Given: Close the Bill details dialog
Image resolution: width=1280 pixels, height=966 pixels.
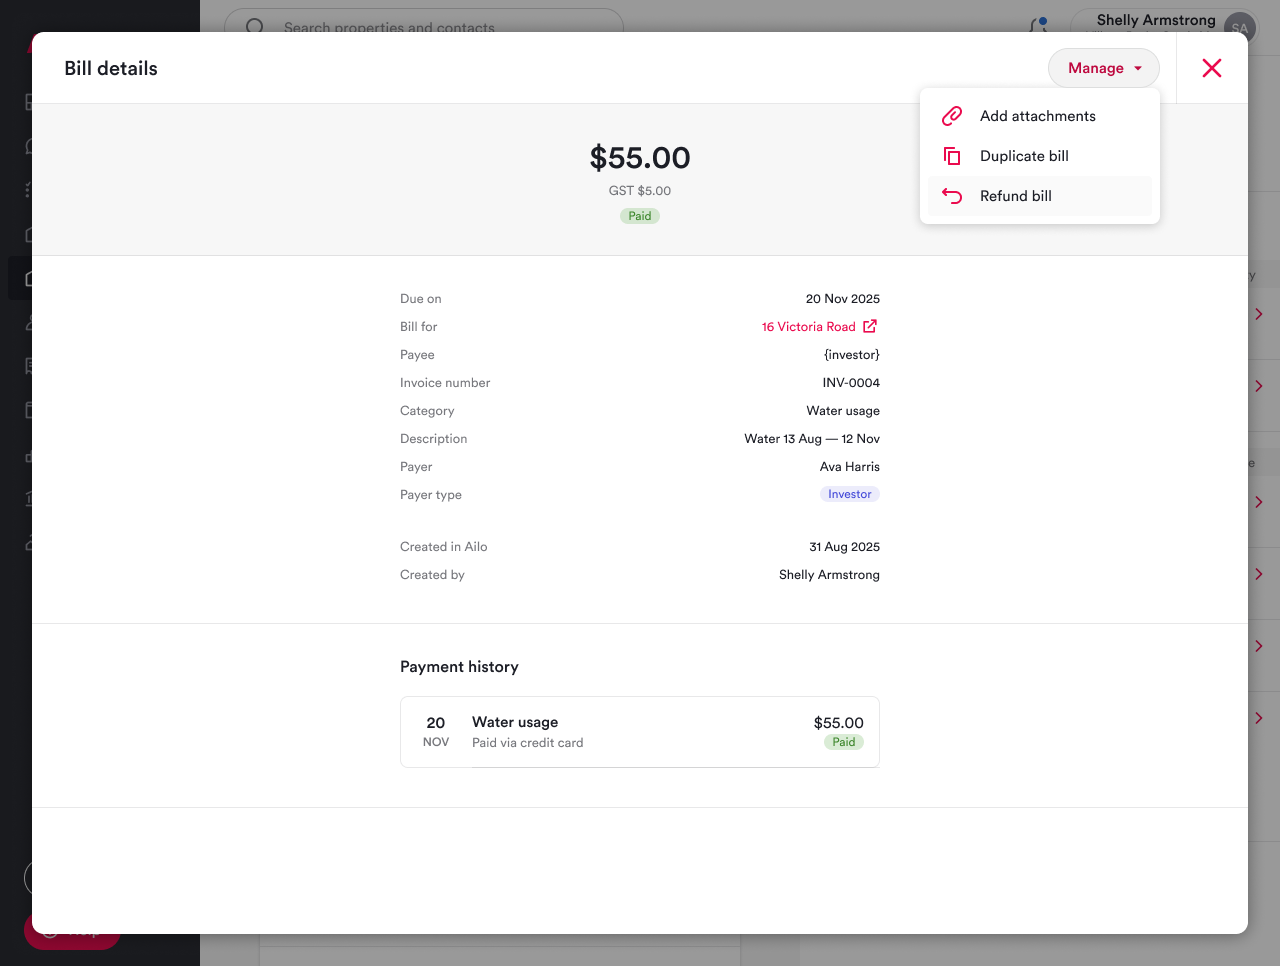Looking at the screenshot, I should tap(1212, 68).
